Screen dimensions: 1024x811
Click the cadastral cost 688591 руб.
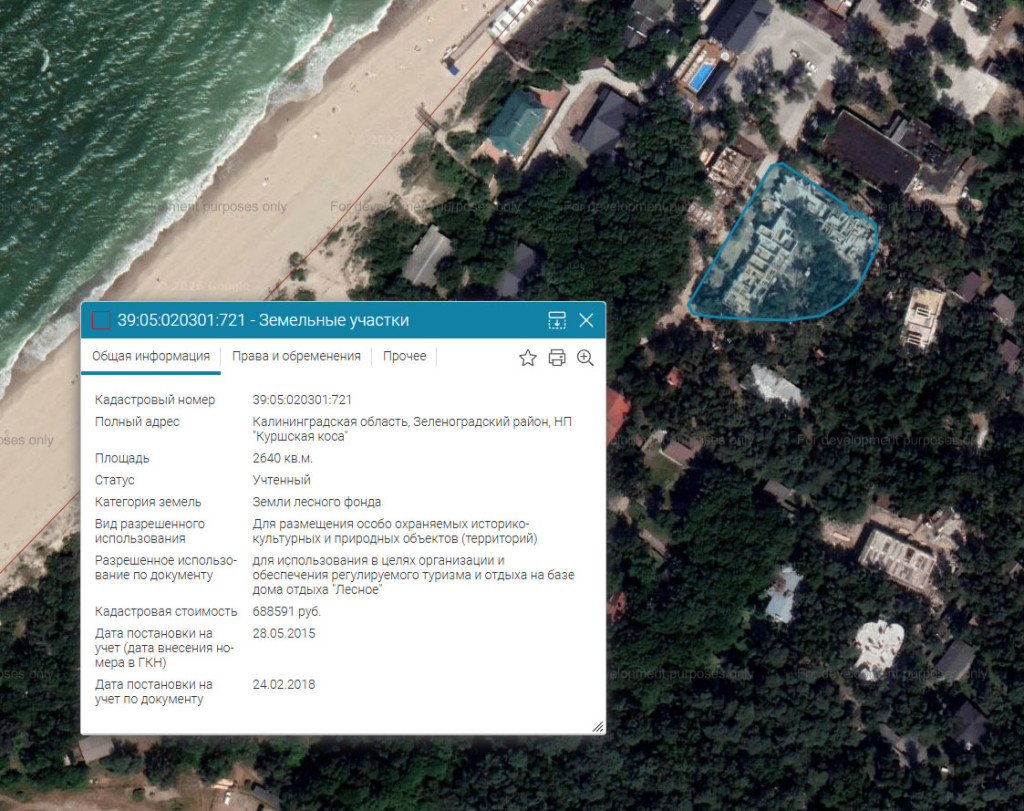[287, 612]
